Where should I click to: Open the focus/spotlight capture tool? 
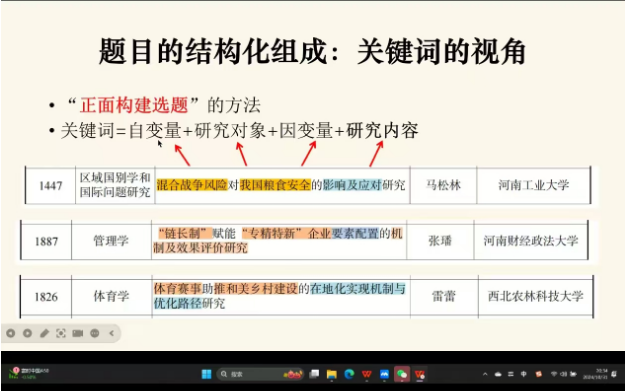coord(61,333)
